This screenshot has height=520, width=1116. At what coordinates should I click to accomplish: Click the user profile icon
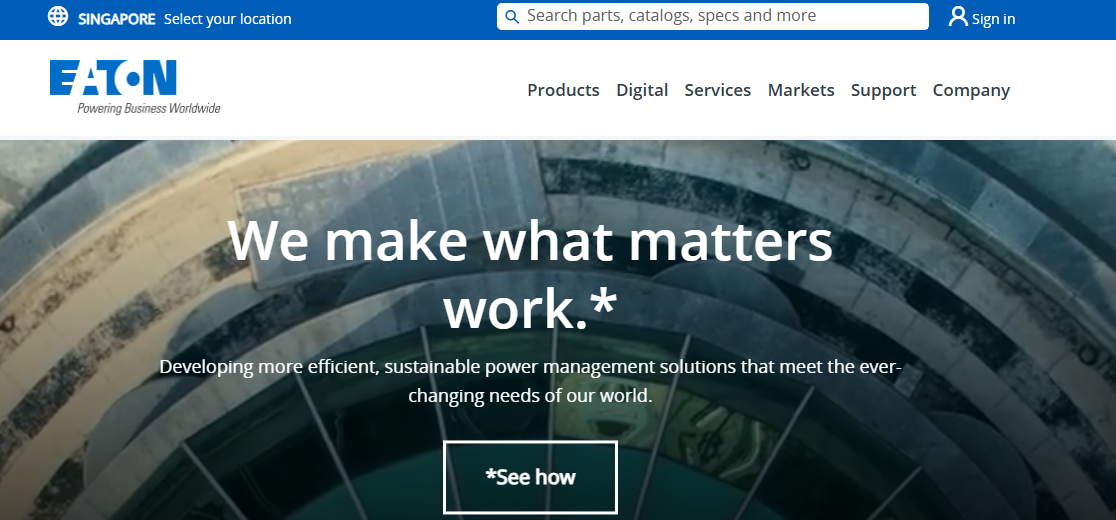coord(958,17)
